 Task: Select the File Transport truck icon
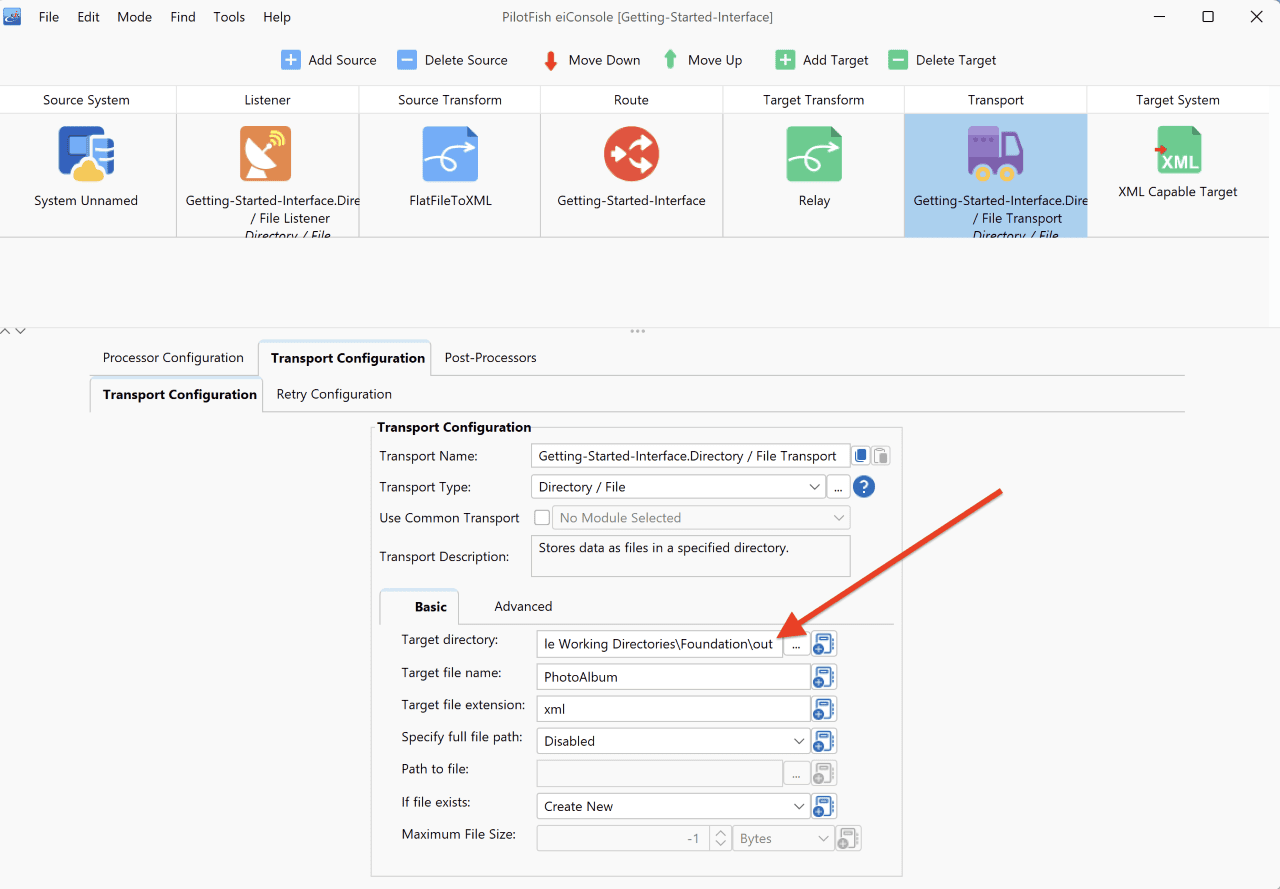coord(995,153)
